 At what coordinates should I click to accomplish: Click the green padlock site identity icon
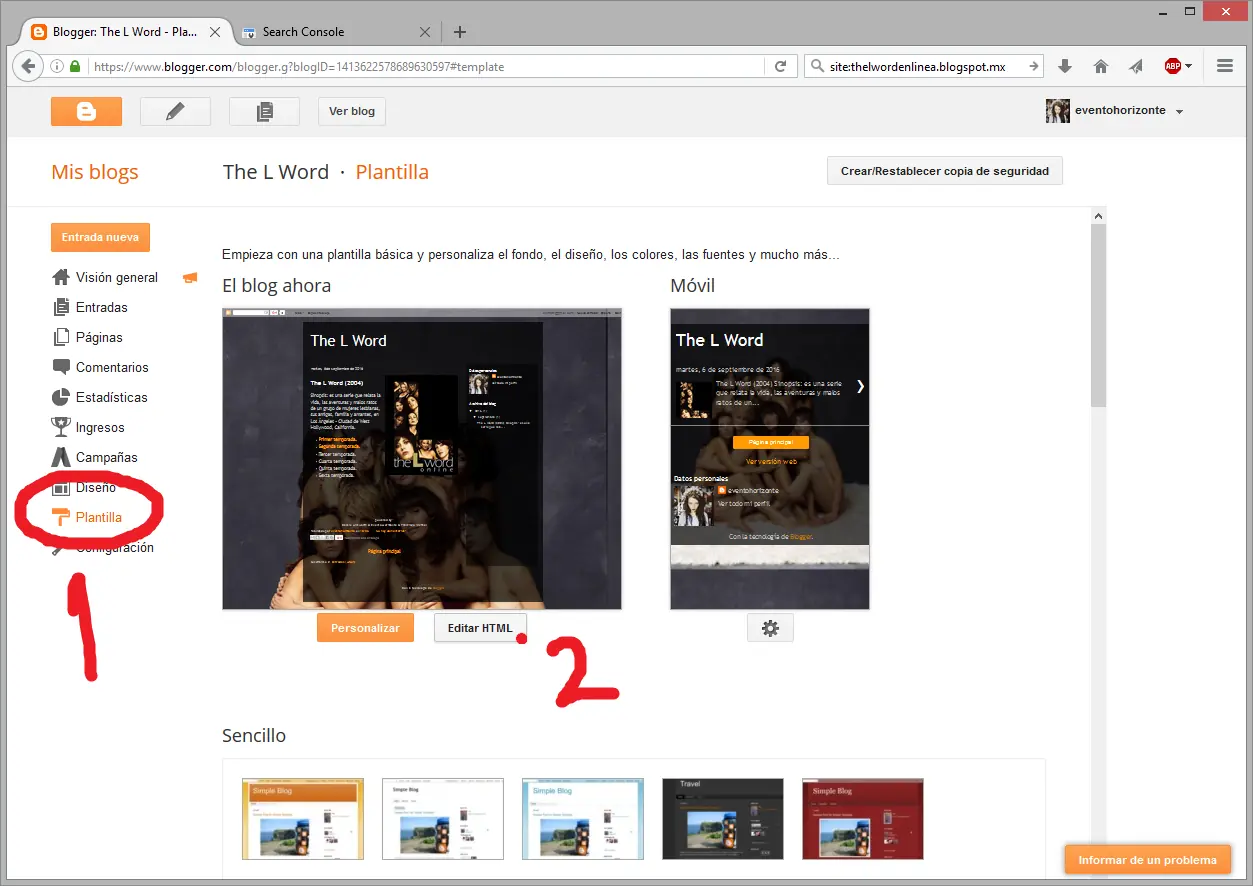click(x=75, y=67)
